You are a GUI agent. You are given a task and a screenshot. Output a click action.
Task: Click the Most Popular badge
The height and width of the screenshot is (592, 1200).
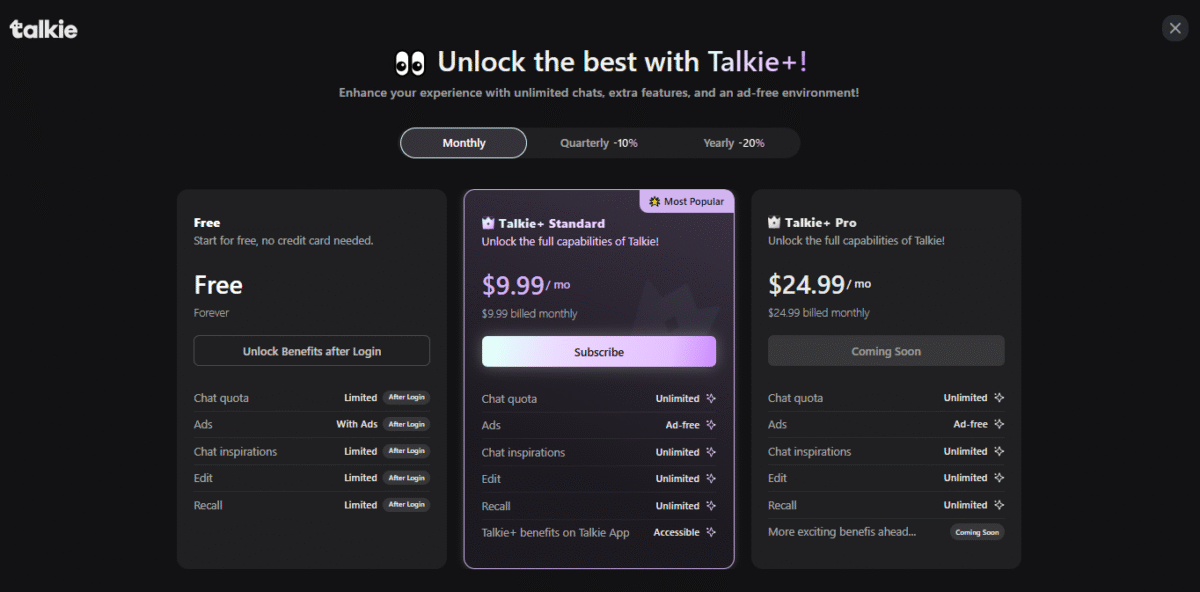[687, 201]
